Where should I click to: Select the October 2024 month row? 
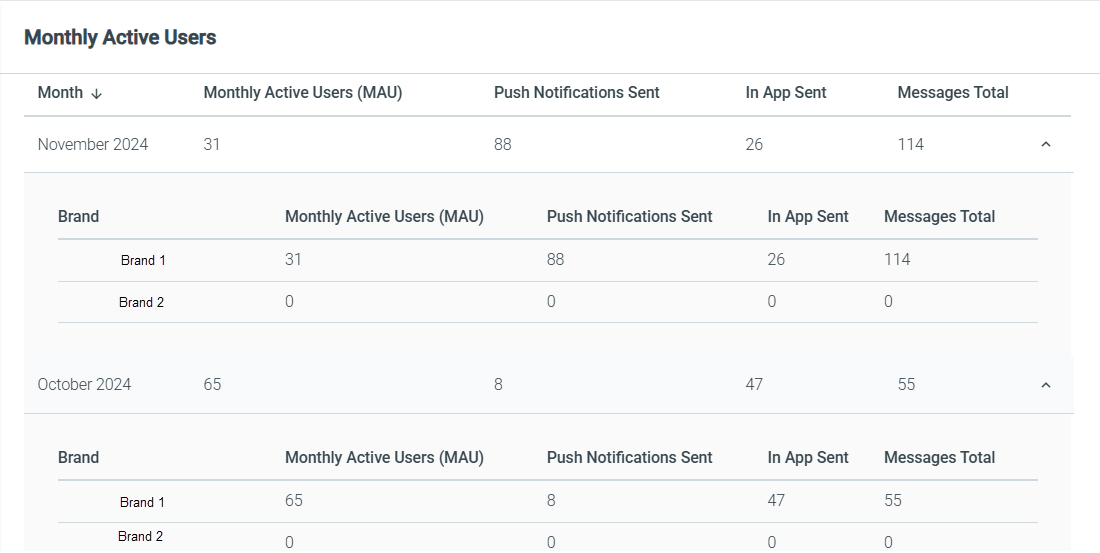click(547, 385)
